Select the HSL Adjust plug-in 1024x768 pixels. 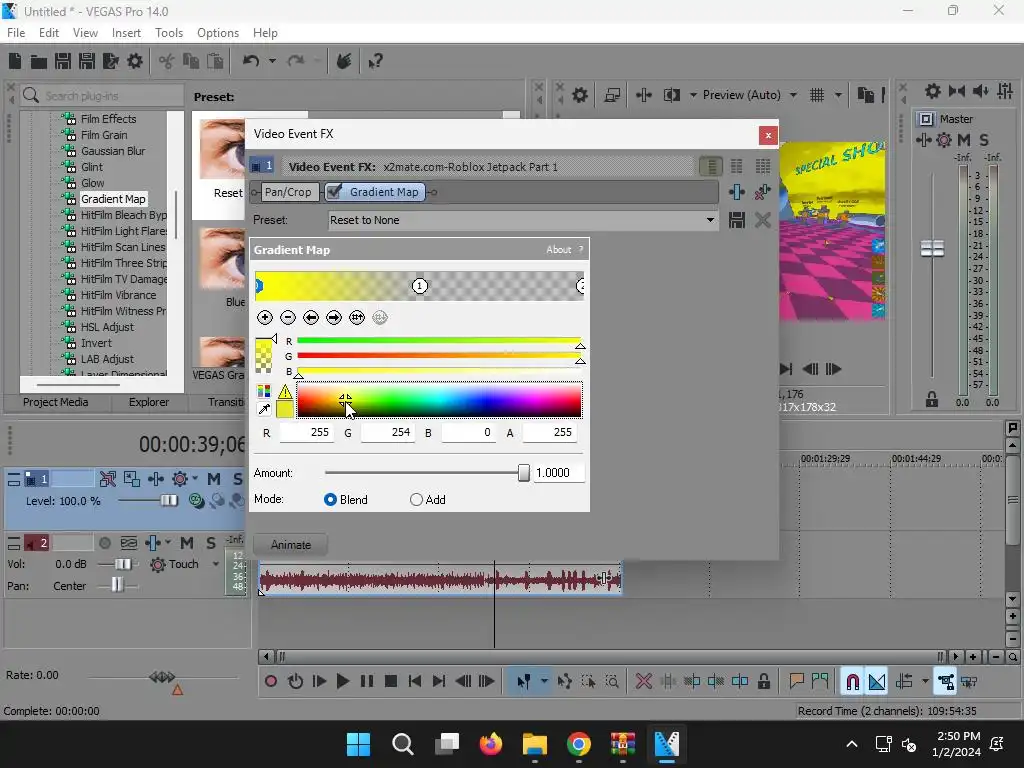click(107, 327)
